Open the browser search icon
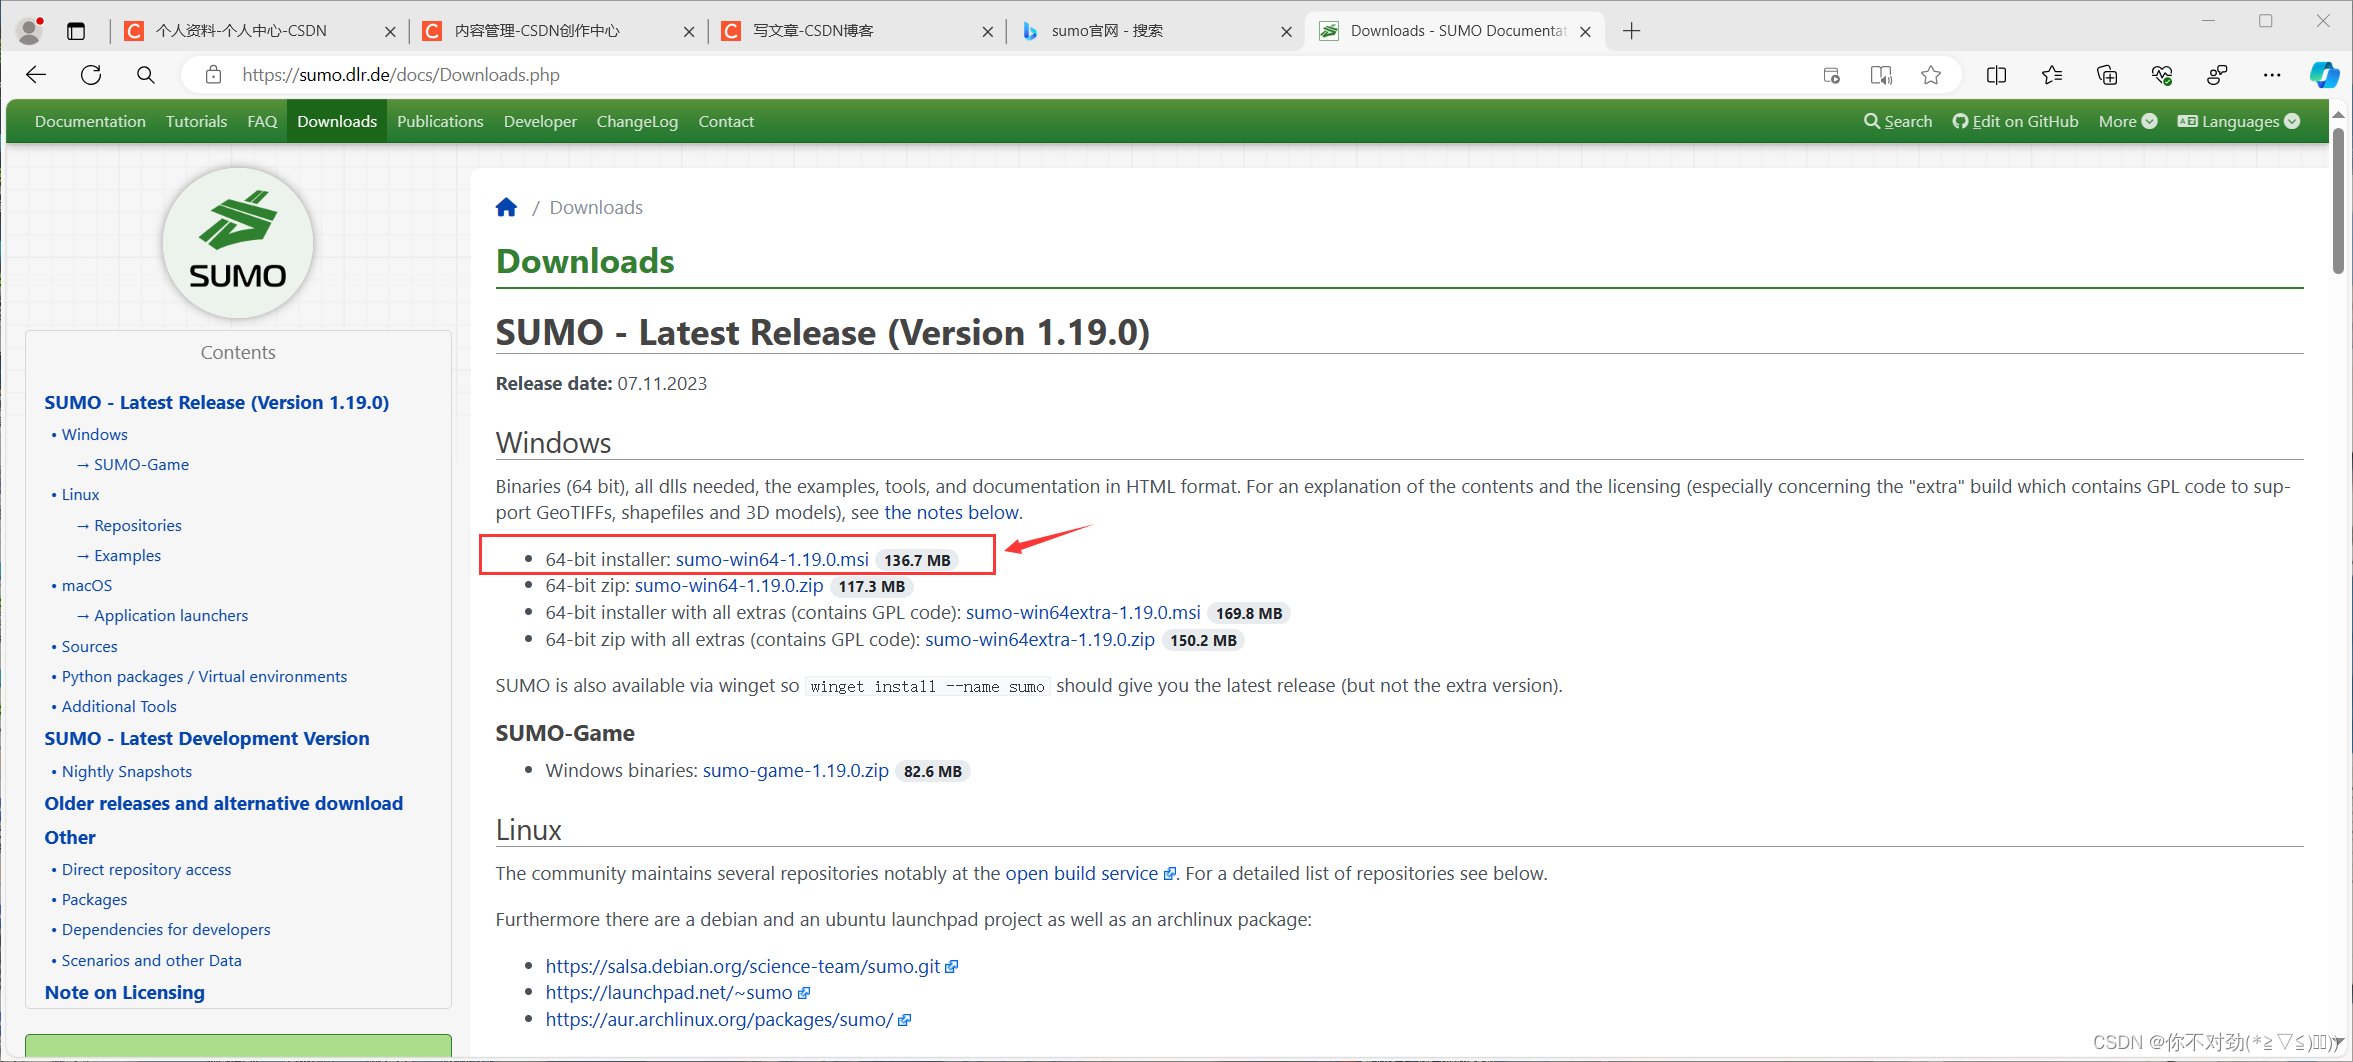The image size is (2353, 1062). click(146, 75)
